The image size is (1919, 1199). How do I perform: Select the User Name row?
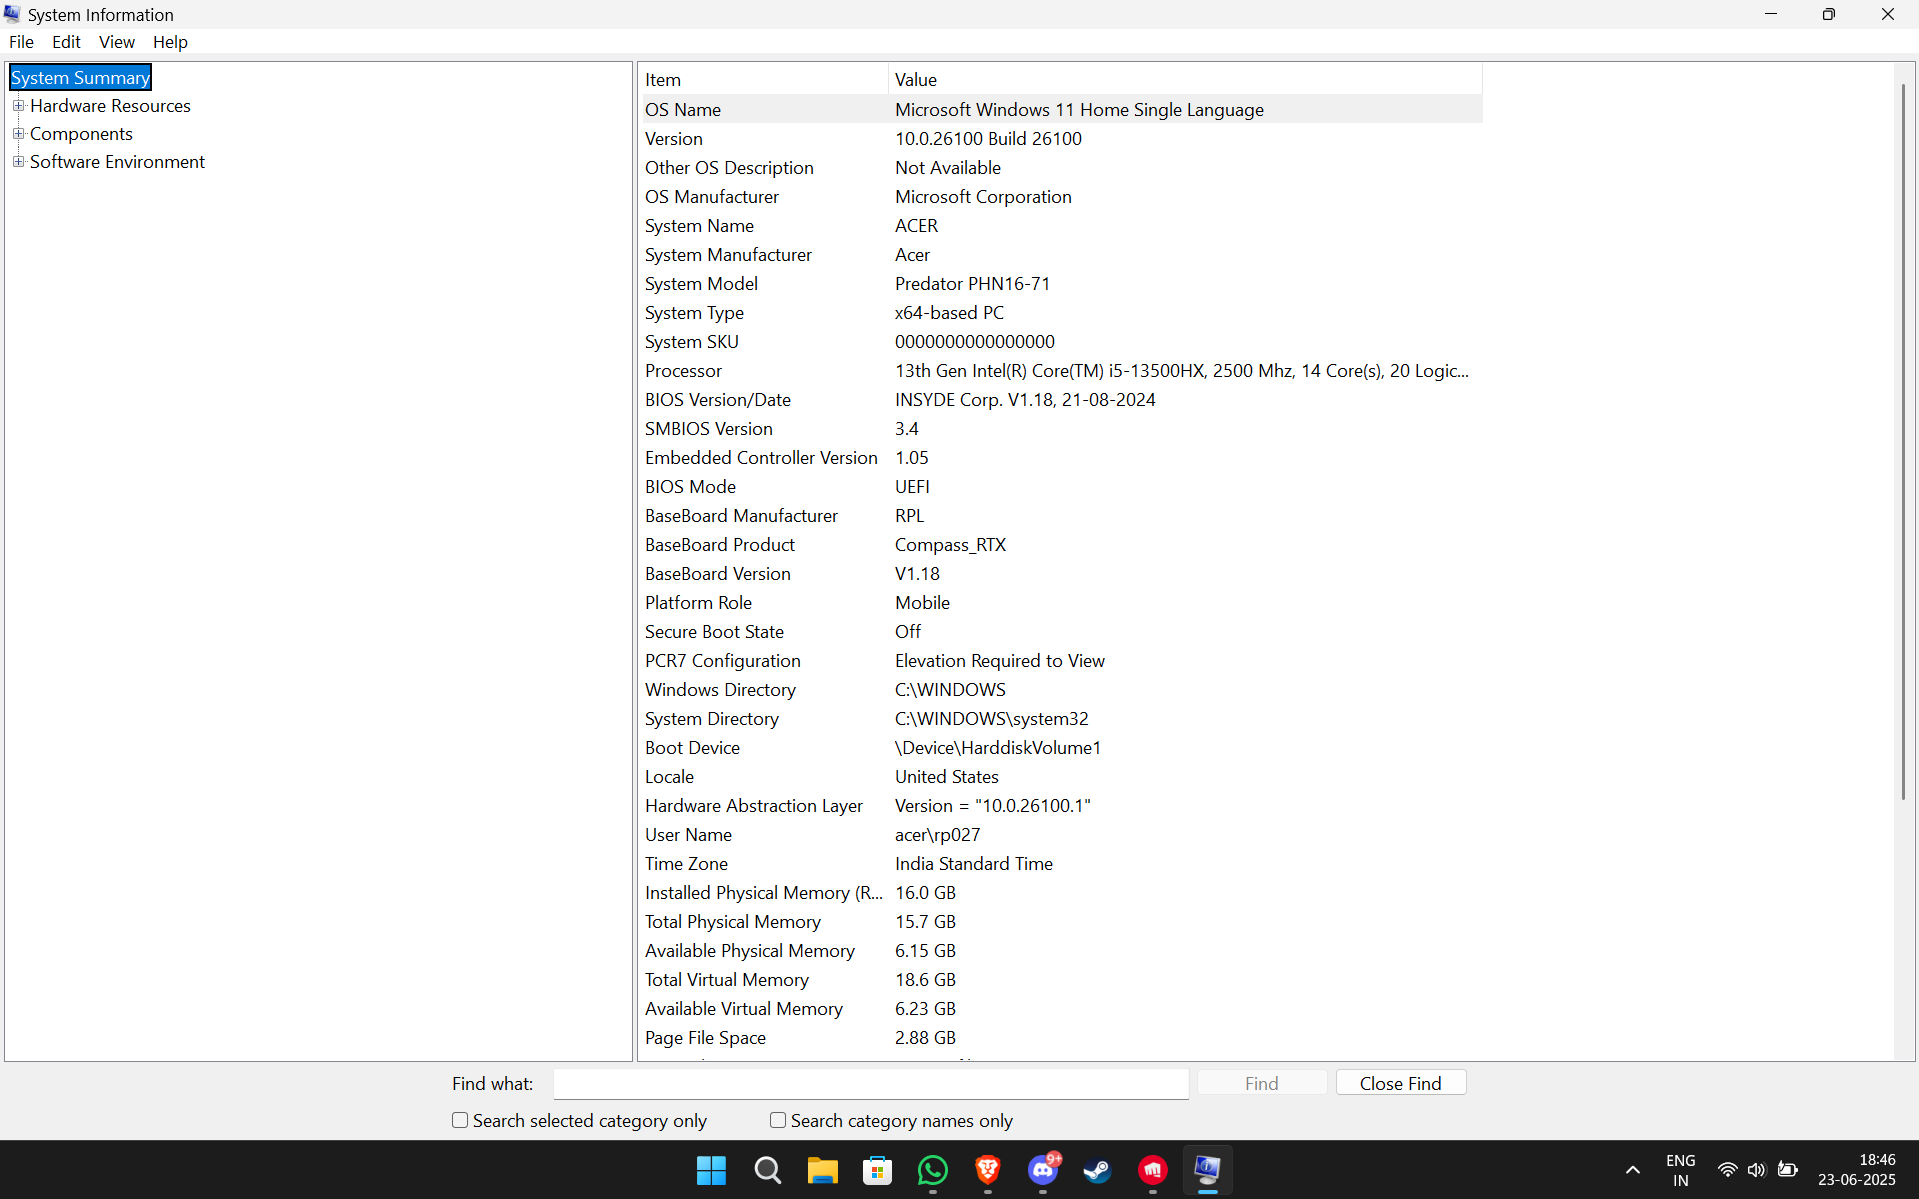pyautogui.click(x=1061, y=834)
